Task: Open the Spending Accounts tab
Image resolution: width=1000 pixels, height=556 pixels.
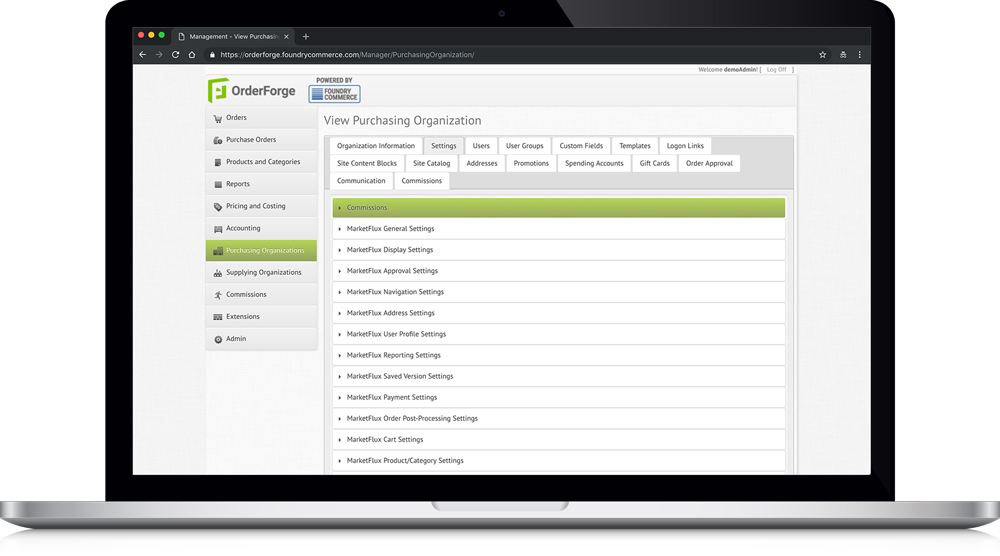Action: (x=594, y=163)
